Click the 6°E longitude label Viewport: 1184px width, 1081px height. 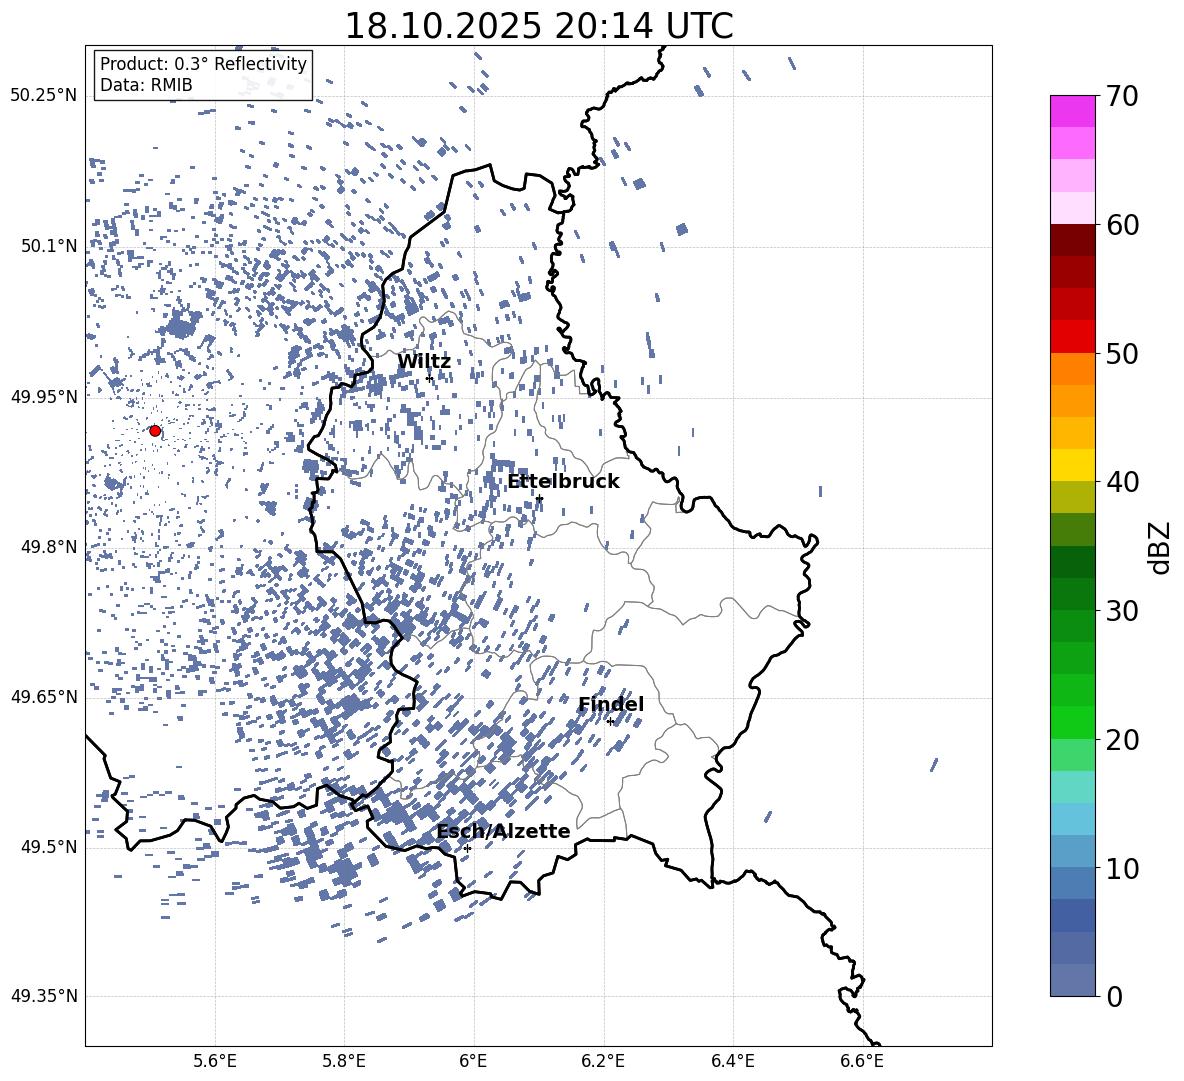tap(473, 1061)
